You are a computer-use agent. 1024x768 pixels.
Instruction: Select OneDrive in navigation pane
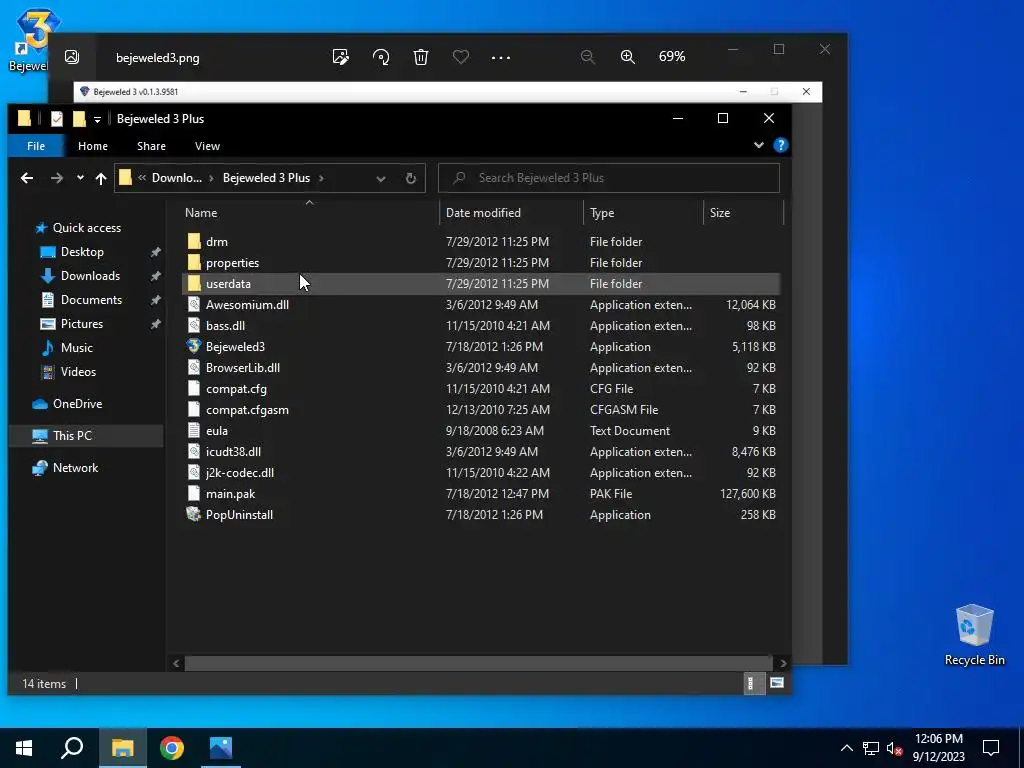(77, 404)
